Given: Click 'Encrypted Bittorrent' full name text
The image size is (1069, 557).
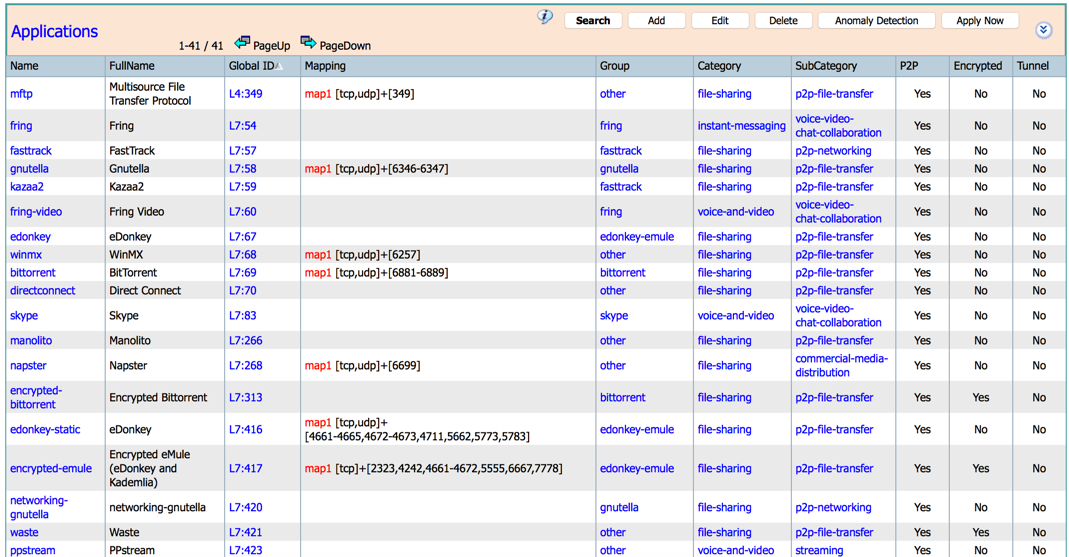Looking at the screenshot, I should coord(158,397).
